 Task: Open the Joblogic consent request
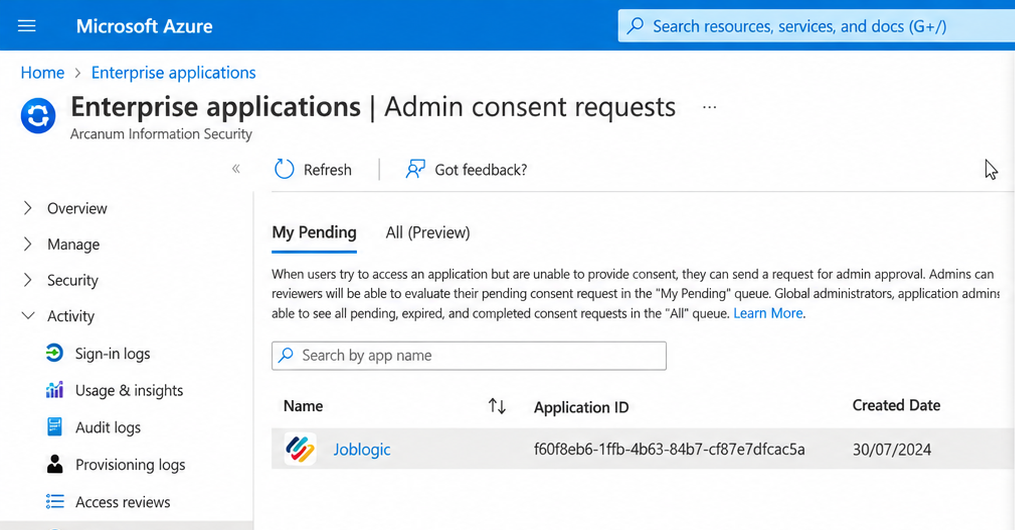362,449
